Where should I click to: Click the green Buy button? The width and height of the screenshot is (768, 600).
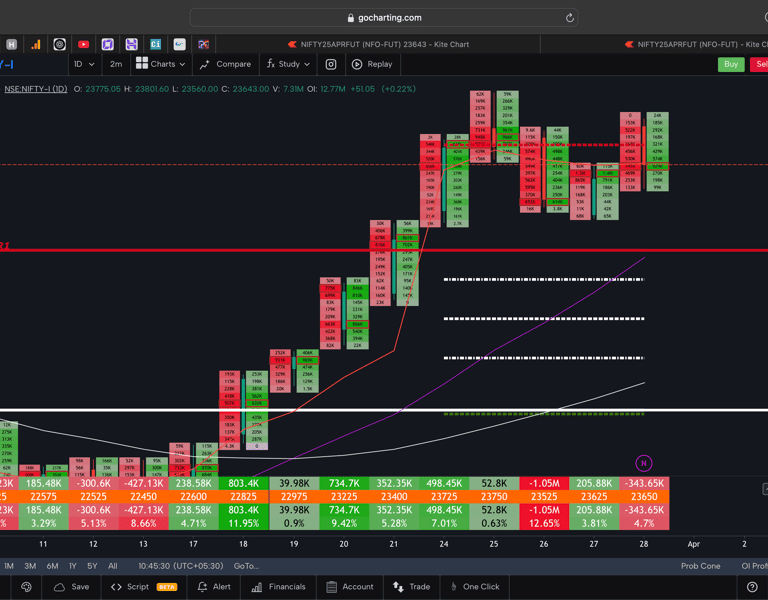click(731, 64)
